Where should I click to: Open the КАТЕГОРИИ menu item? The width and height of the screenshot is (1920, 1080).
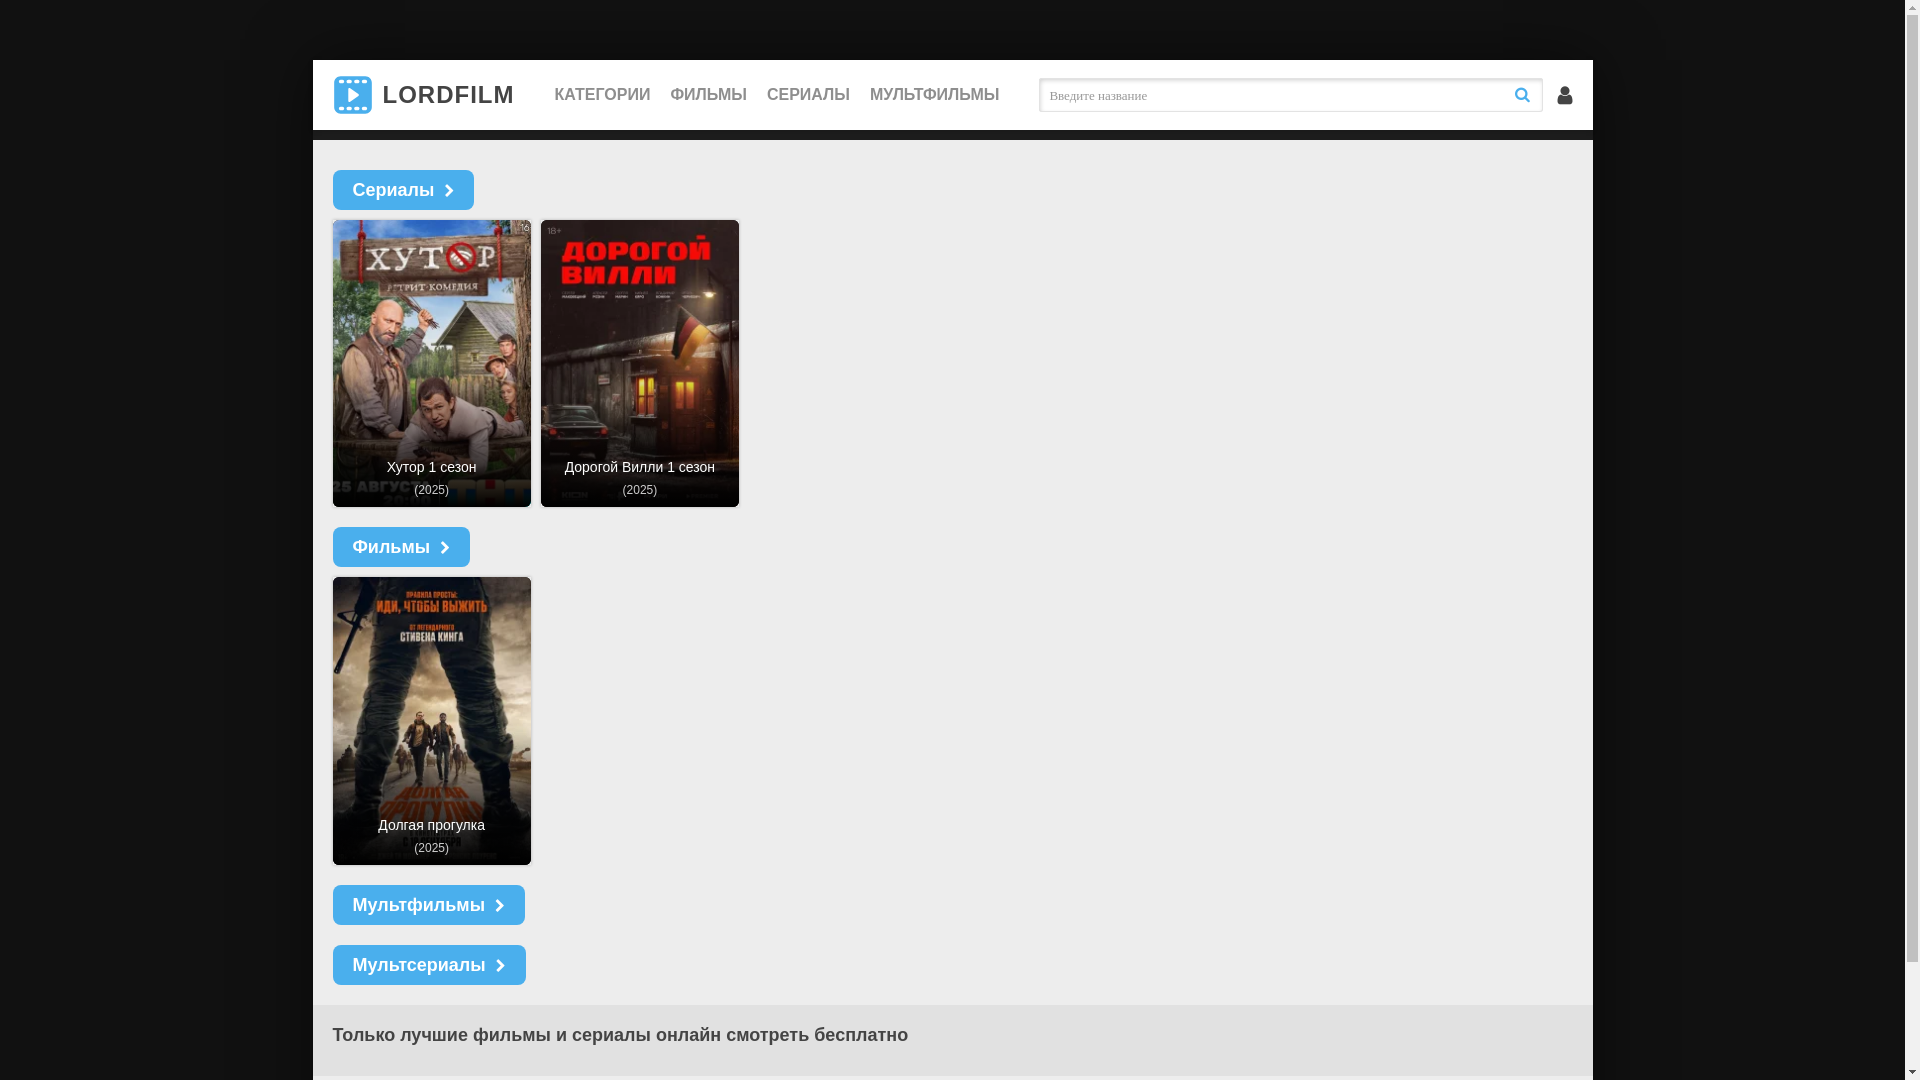602,95
